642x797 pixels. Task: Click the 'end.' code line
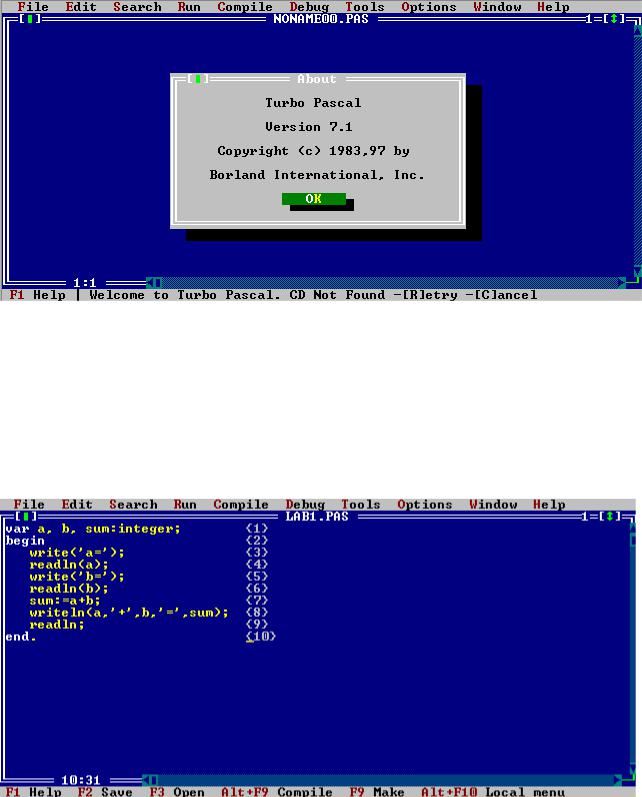[21, 636]
